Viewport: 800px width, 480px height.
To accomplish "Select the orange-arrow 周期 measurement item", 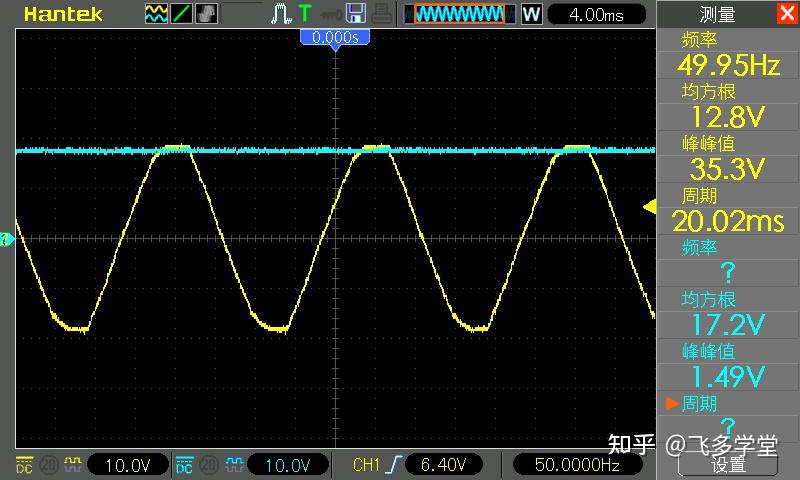I will click(x=692, y=404).
